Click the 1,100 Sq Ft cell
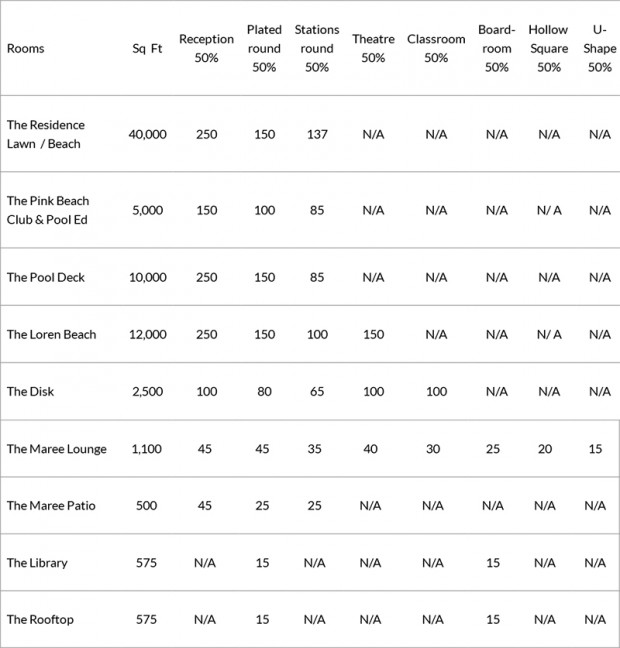620x648 pixels. click(147, 449)
